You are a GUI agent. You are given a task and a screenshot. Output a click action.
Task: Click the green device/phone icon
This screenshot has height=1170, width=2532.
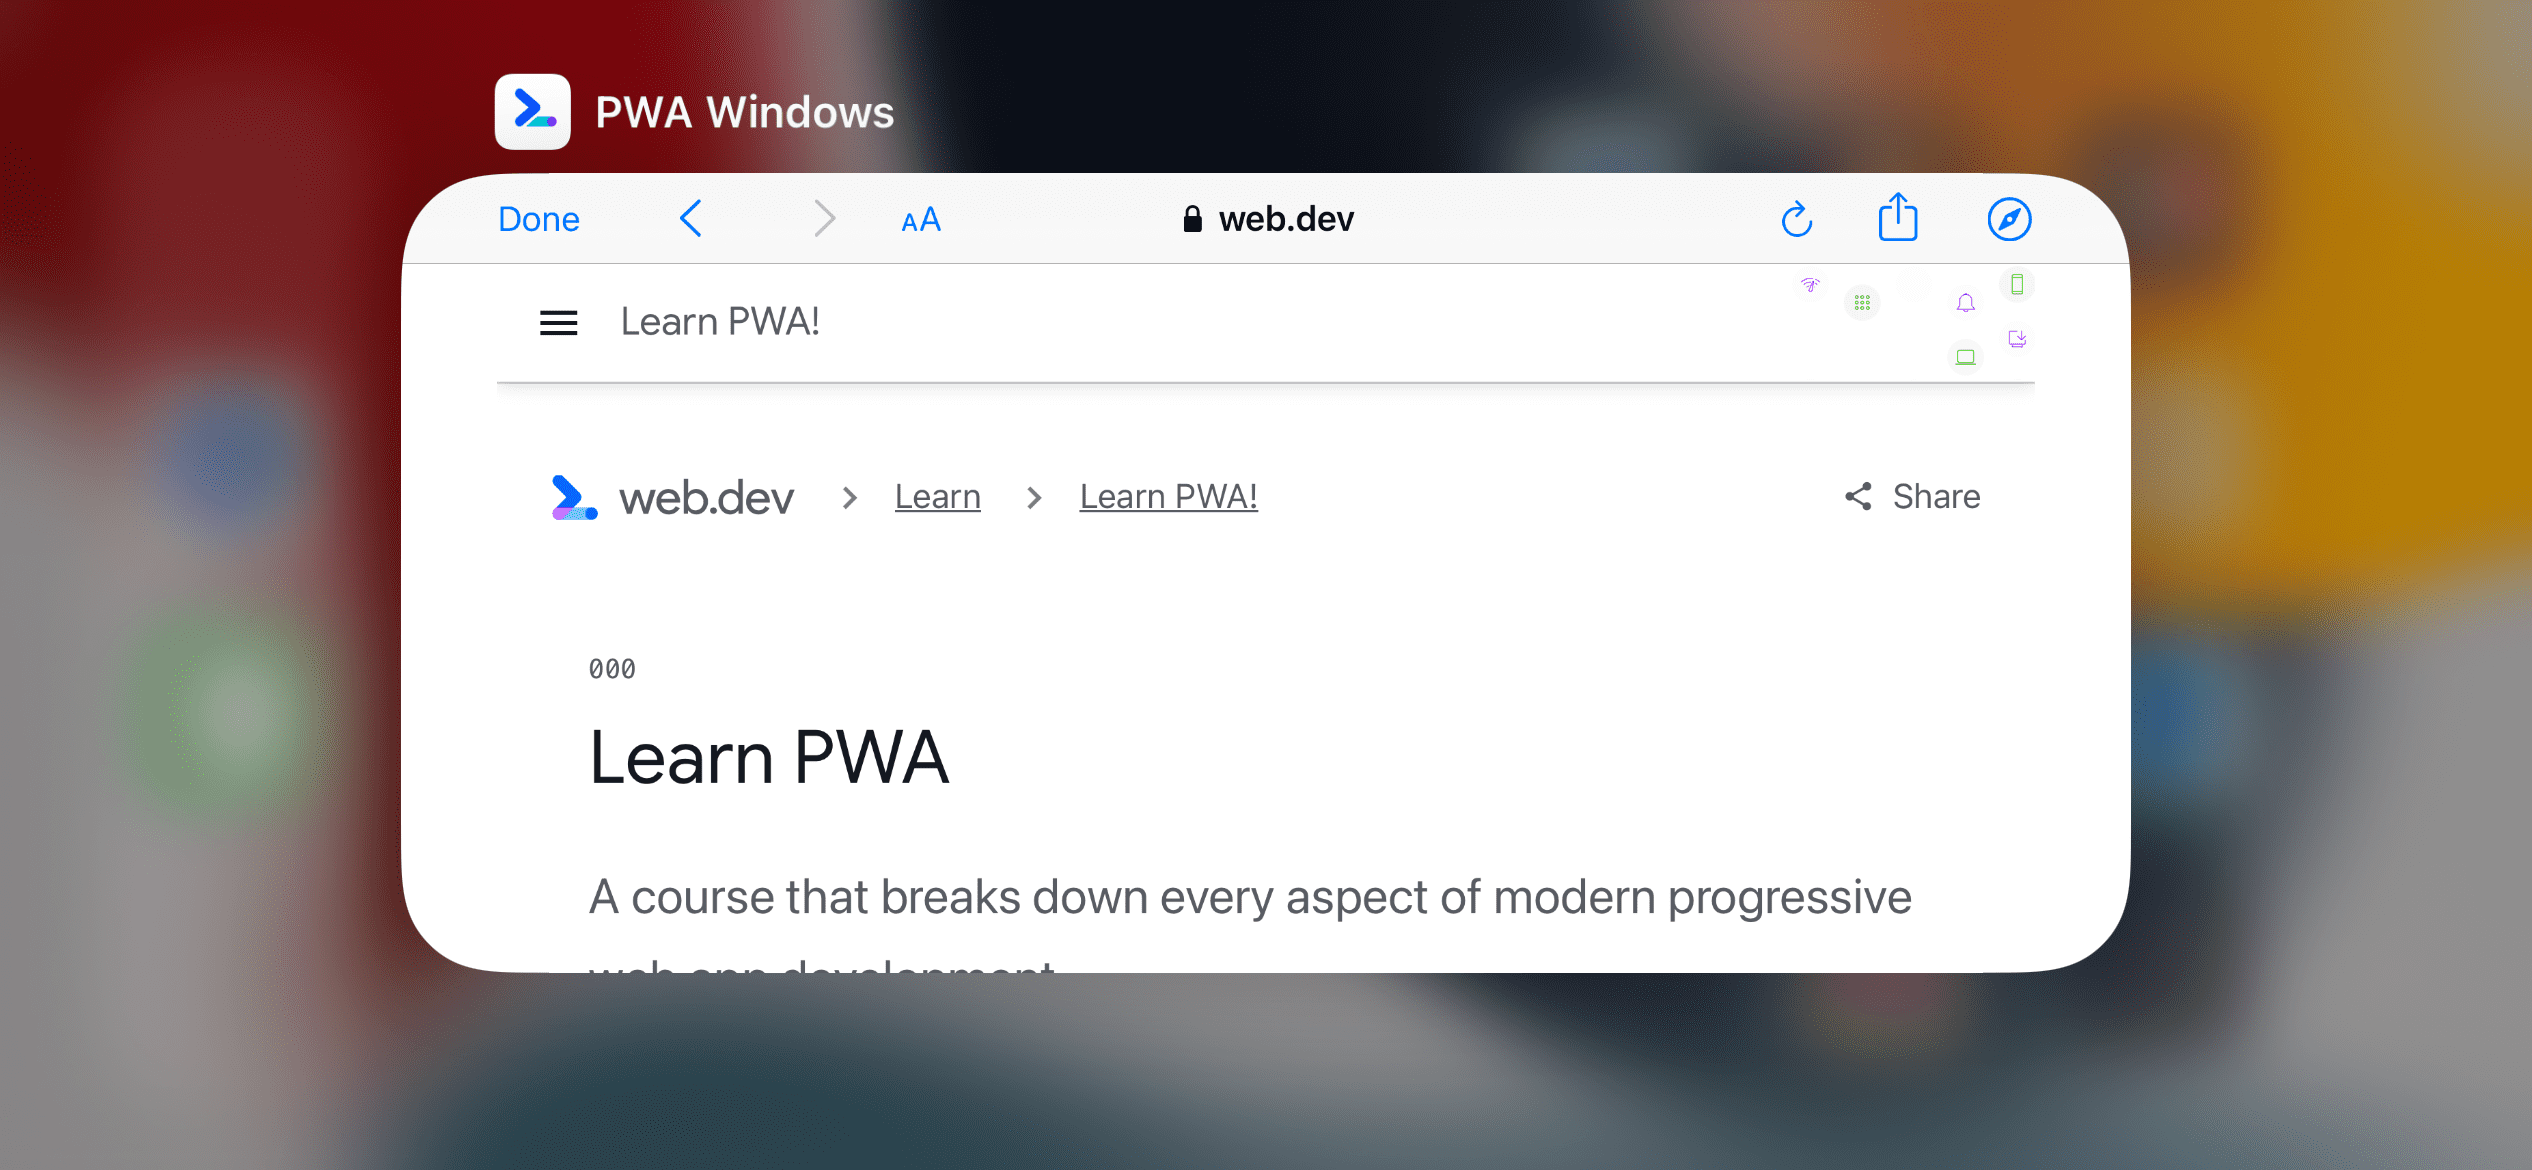tap(2017, 284)
